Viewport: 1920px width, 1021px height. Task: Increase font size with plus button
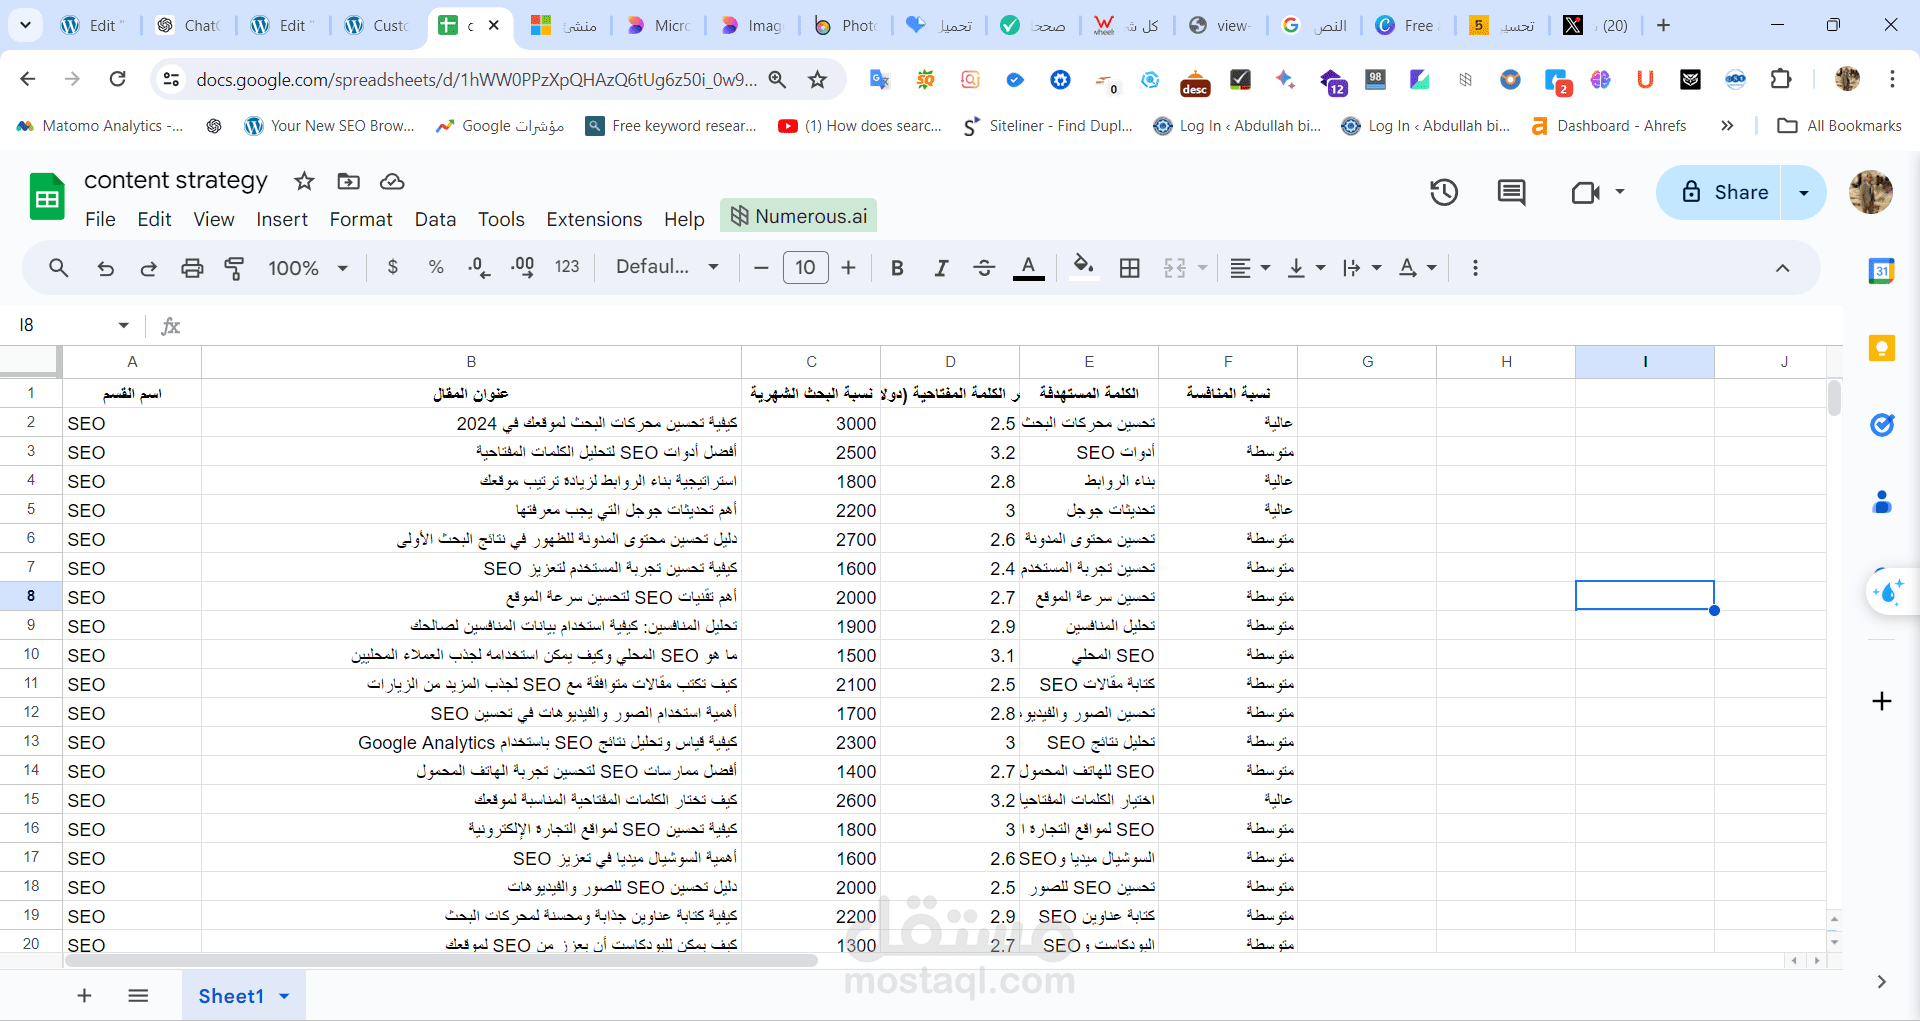[x=849, y=267]
